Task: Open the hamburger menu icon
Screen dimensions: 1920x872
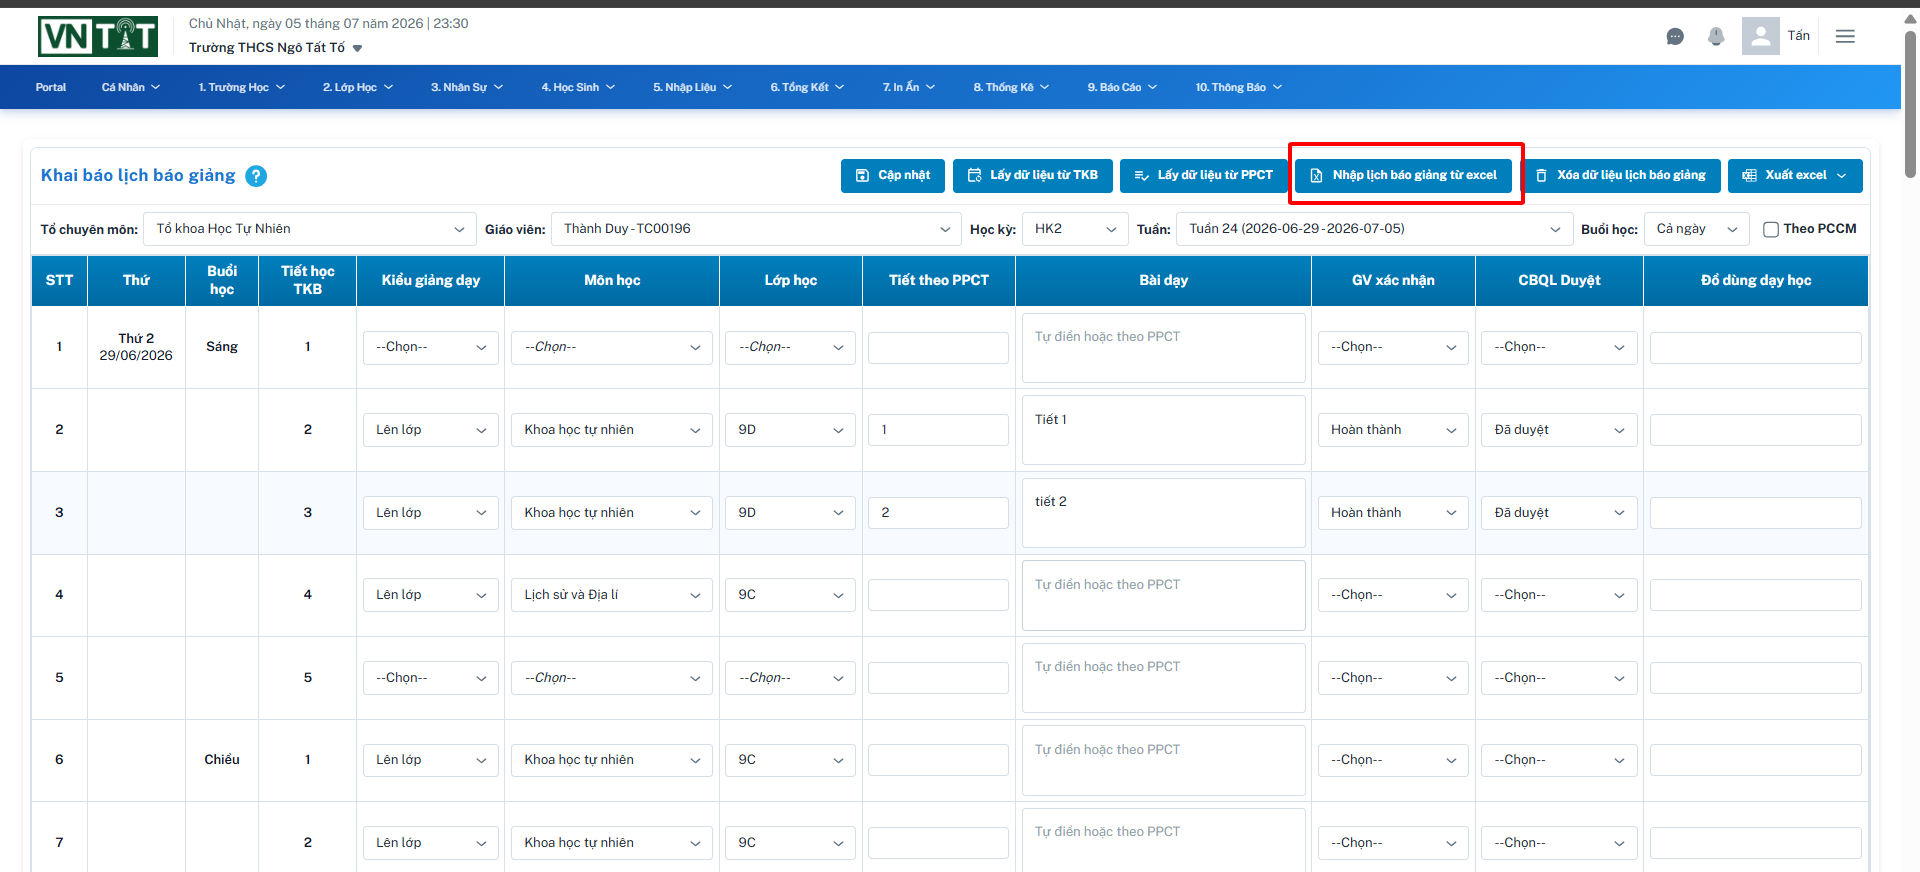Action: (1845, 36)
